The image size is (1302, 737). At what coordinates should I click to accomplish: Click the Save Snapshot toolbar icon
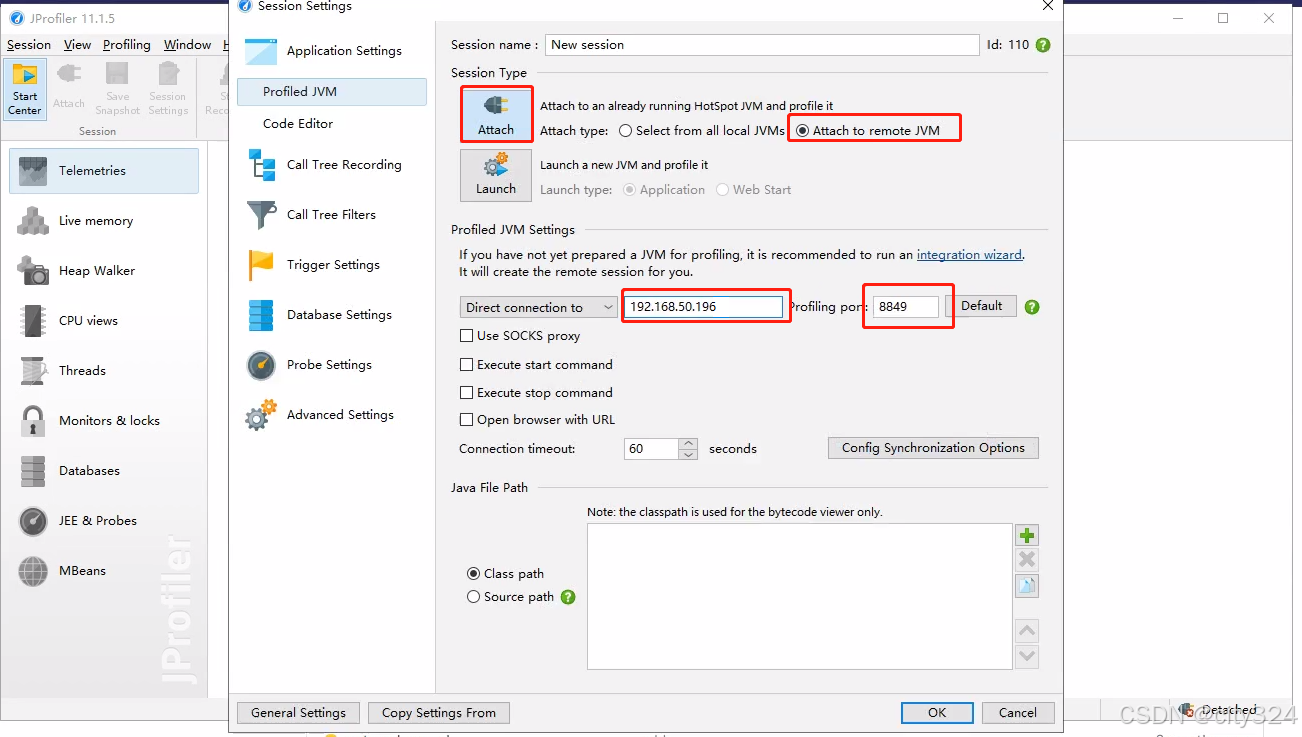click(118, 89)
